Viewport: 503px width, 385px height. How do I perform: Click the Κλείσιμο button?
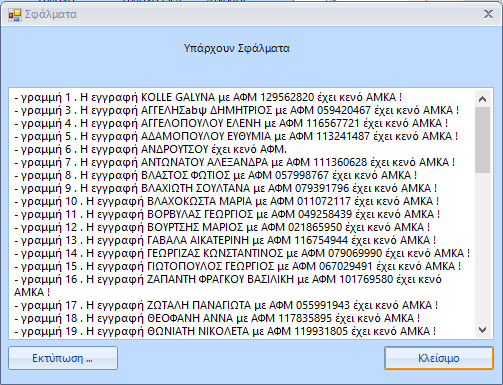pyautogui.click(x=439, y=358)
